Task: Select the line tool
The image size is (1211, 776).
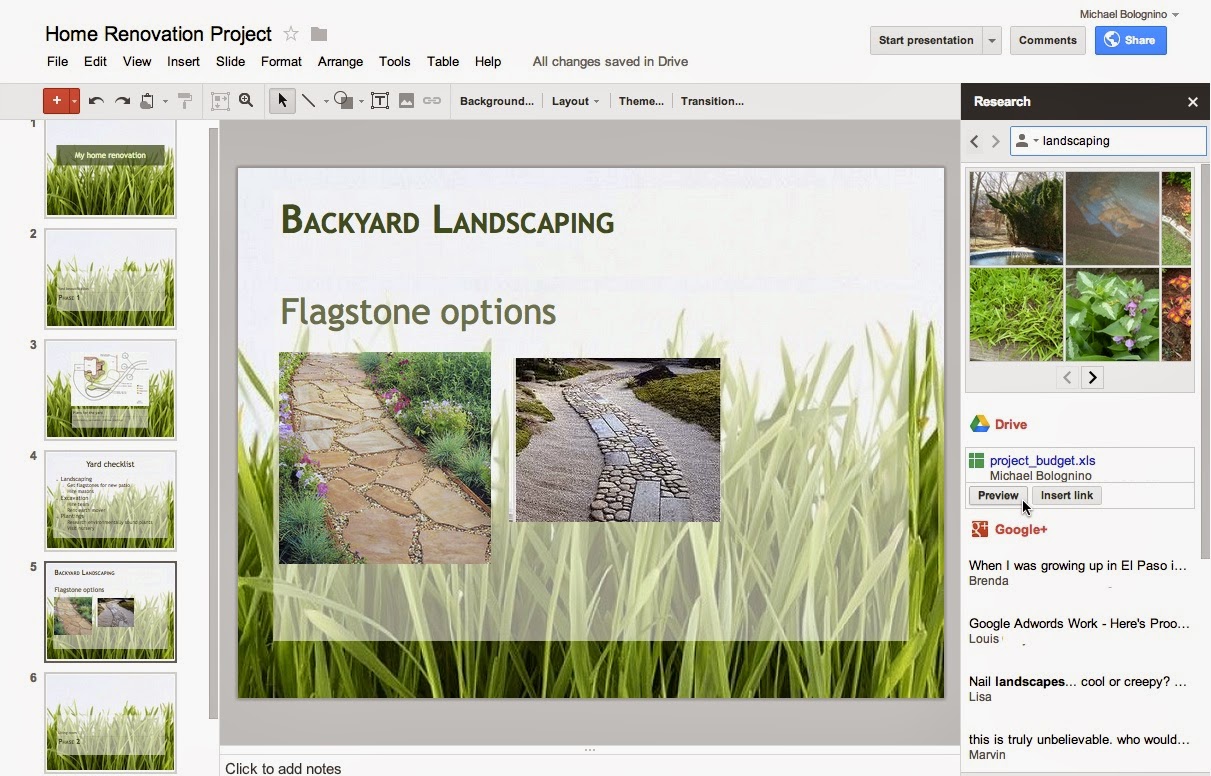Action: click(308, 101)
